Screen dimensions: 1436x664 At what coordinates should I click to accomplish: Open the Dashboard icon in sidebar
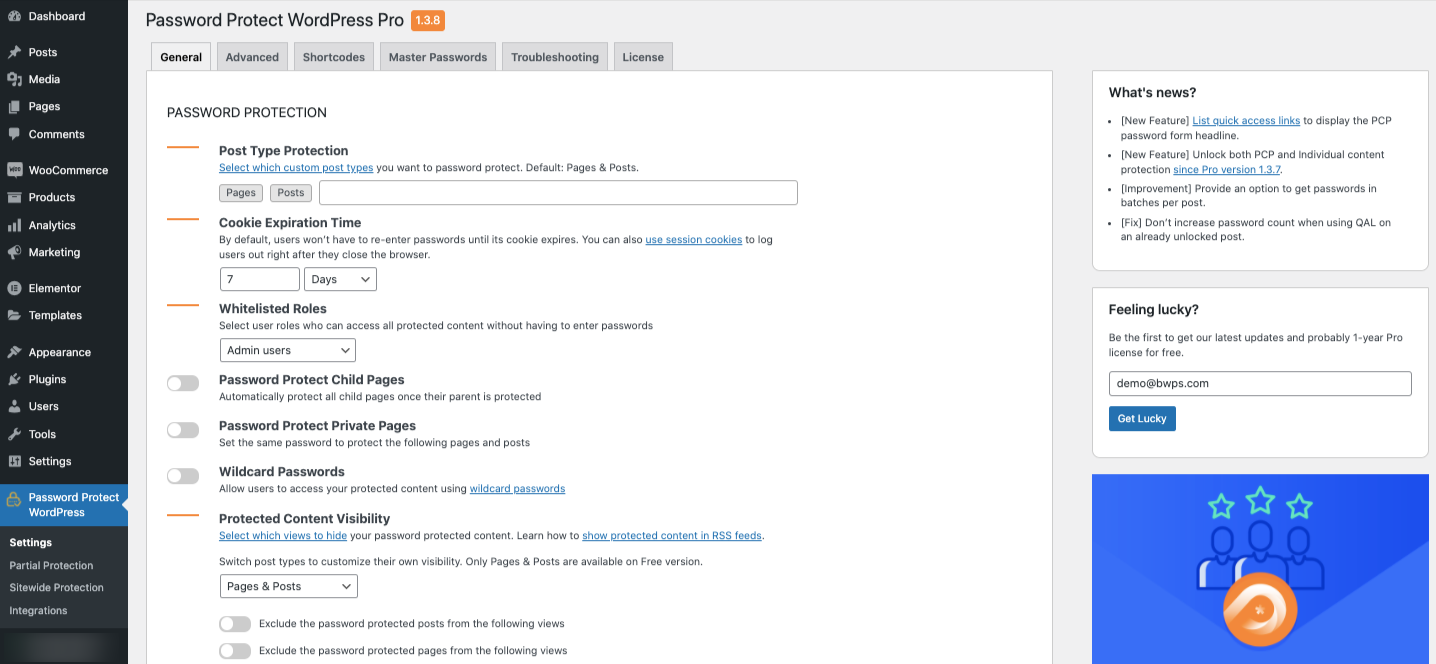pyautogui.click(x=14, y=16)
